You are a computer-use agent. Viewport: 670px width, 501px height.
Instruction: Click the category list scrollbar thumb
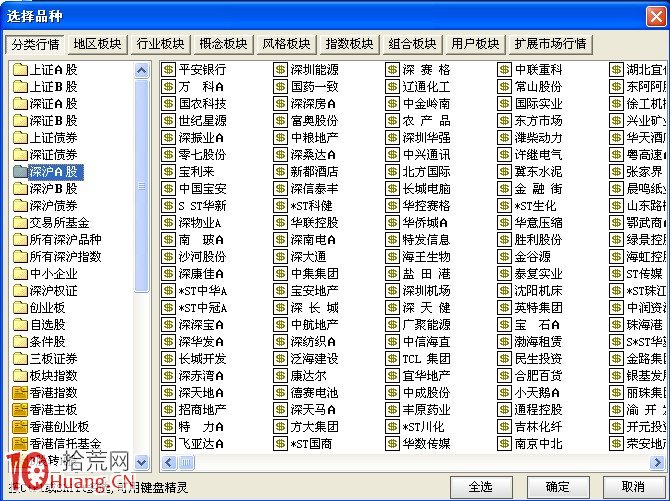click(x=142, y=186)
